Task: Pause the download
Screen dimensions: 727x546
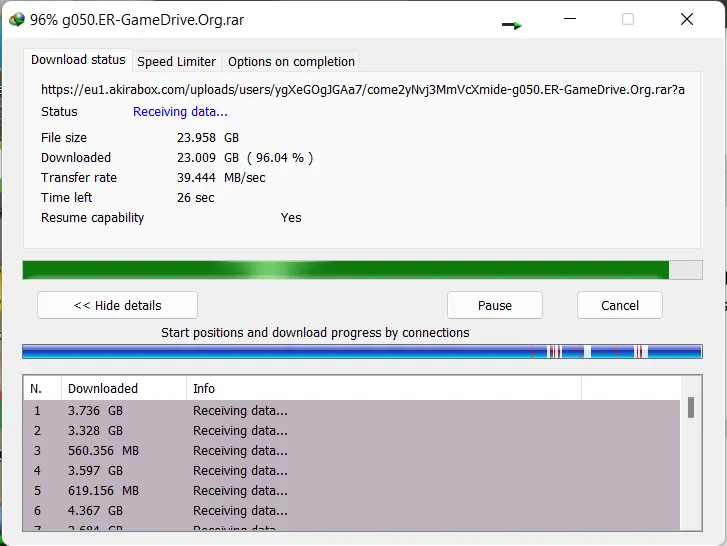Action: click(x=495, y=305)
